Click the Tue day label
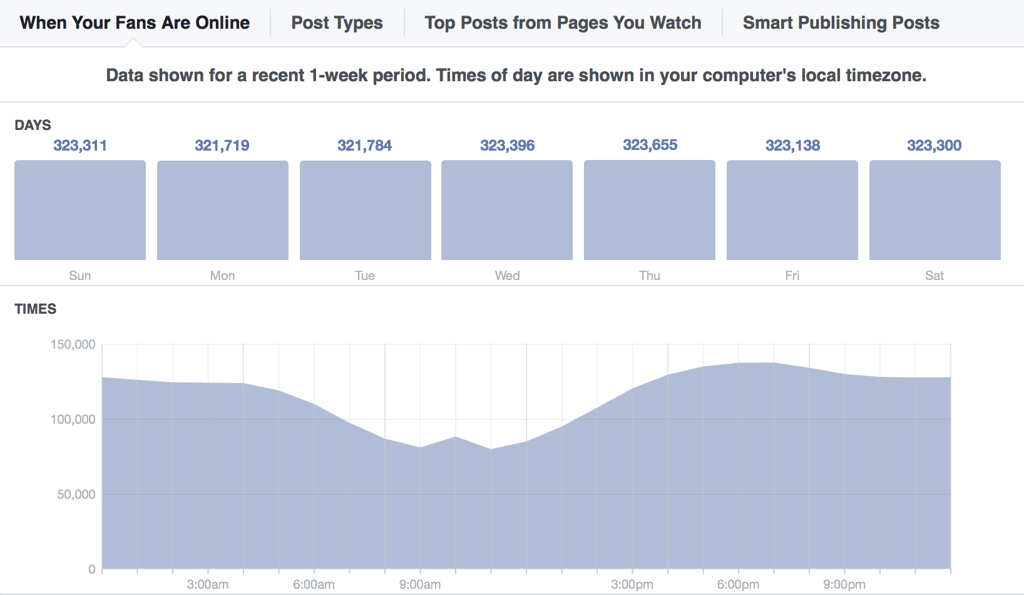1024x595 pixels. coord(364,276)
